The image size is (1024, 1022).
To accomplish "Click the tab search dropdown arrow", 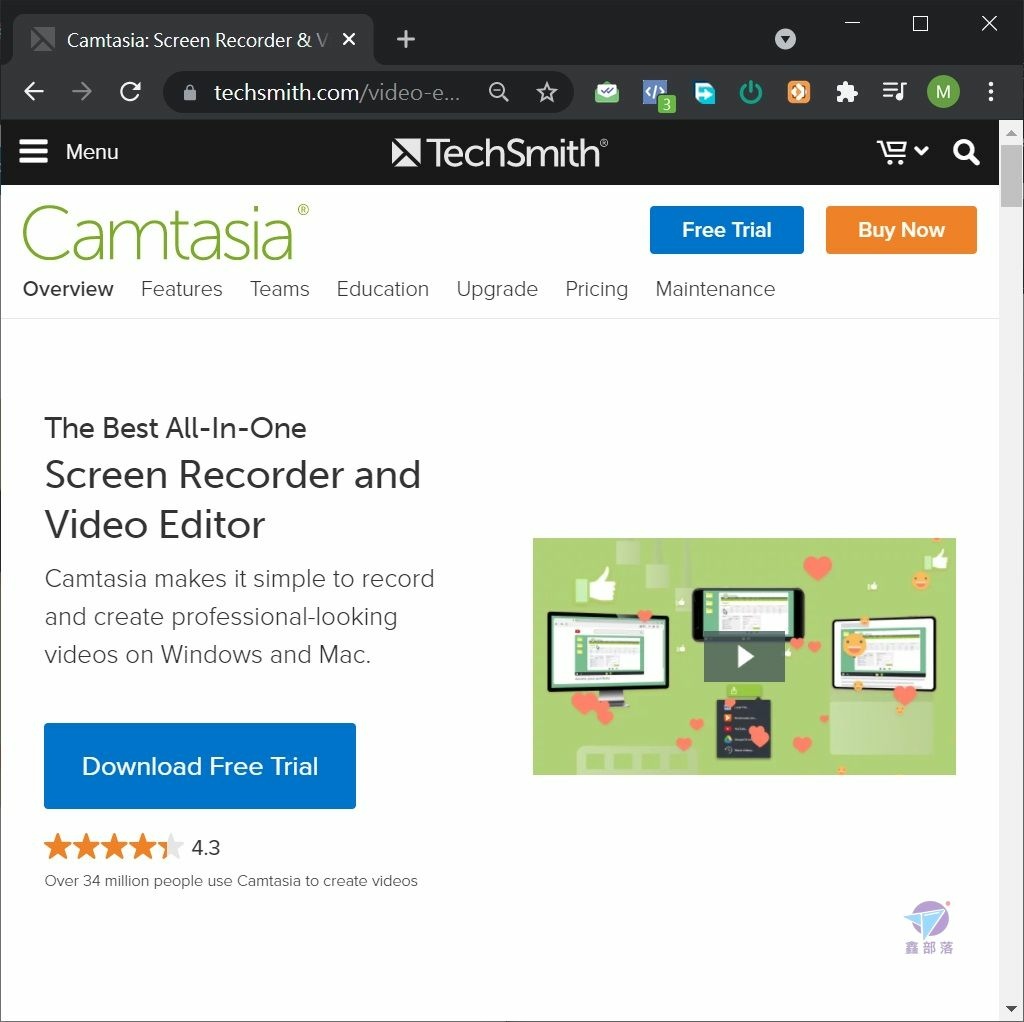I will click(x=785, y=39).
